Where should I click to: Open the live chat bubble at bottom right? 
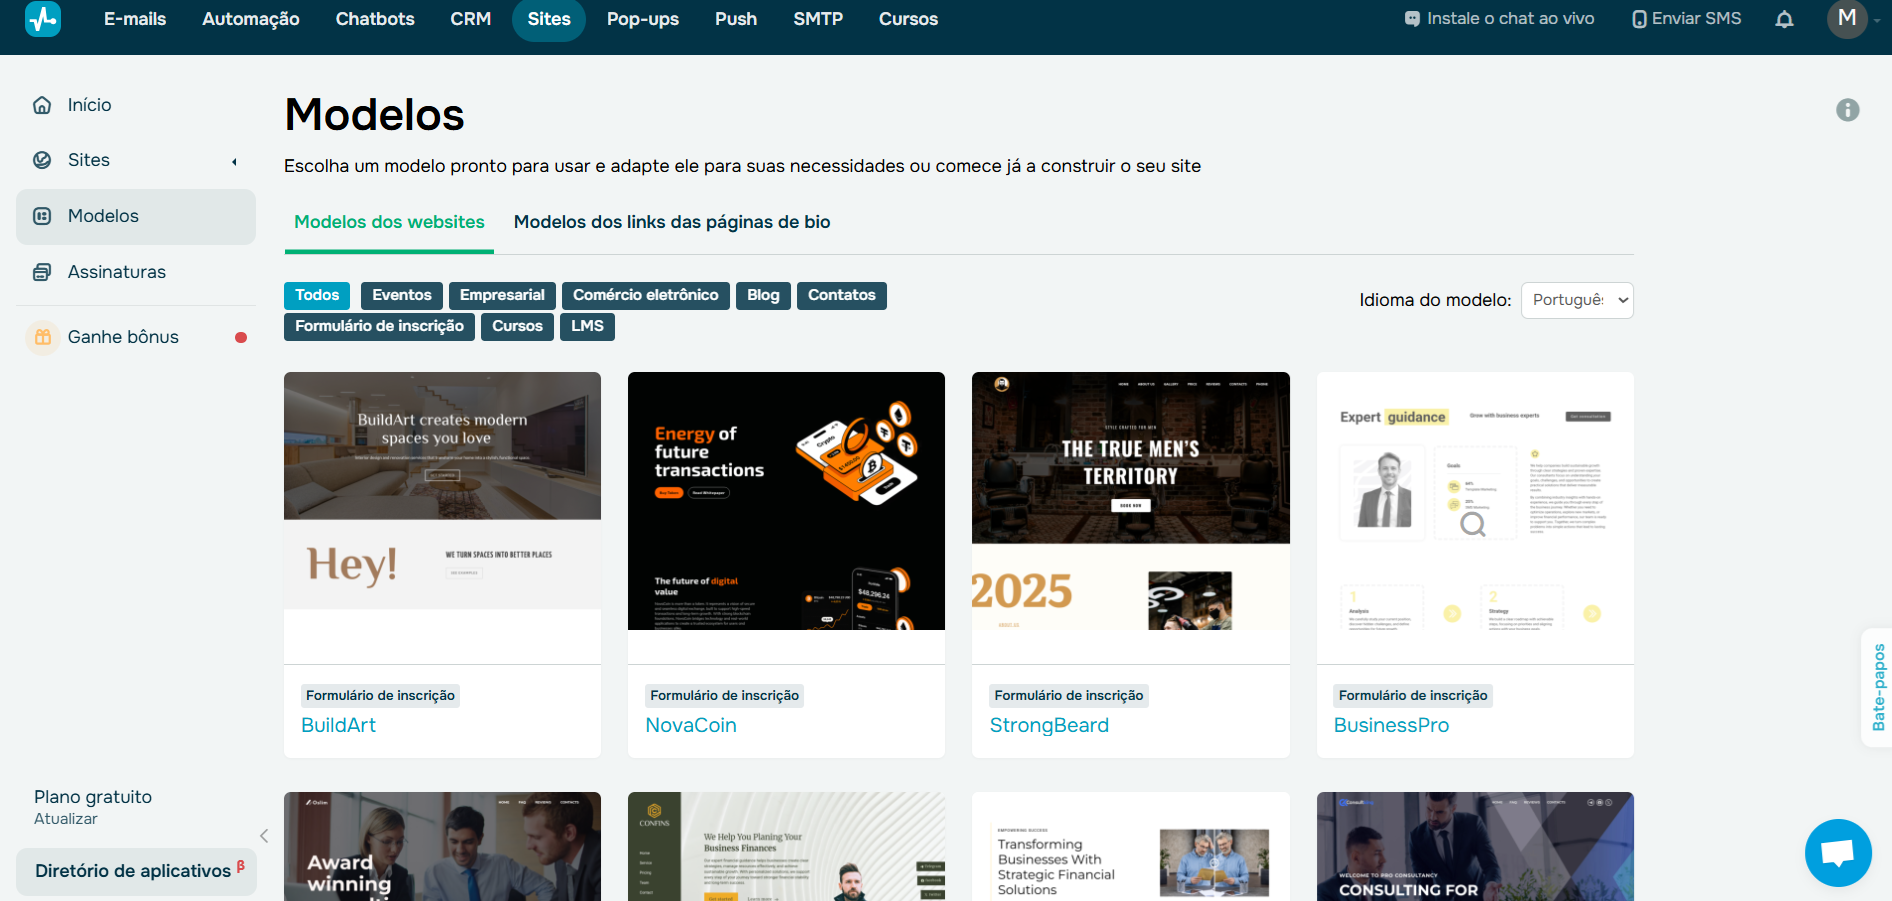tap(1837, 853)
